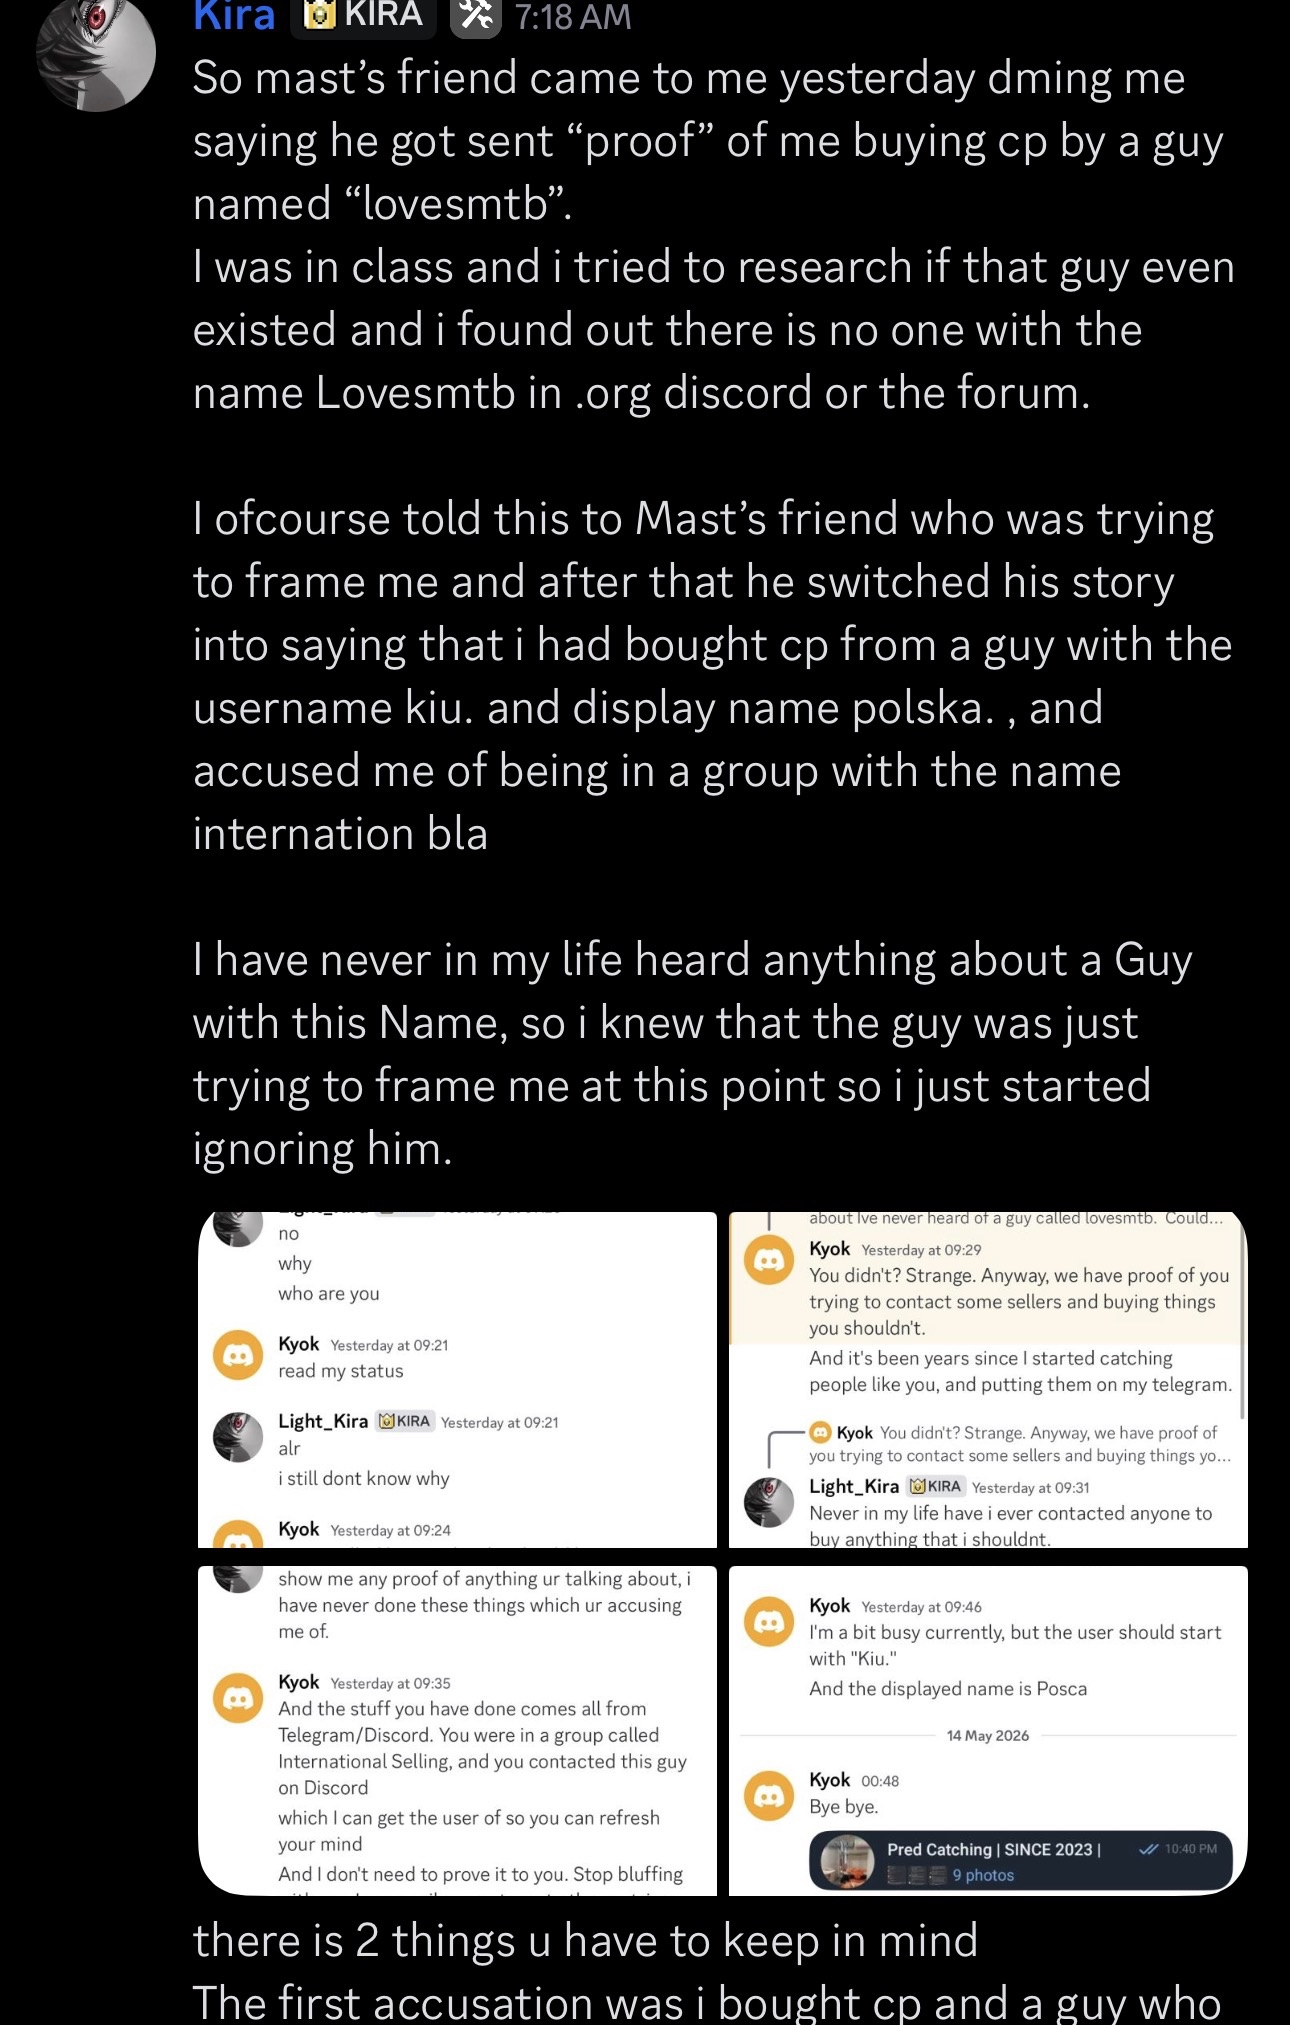The height and width of the screenshot is (2025, 1290).
Task: Click the Light_Kira name at 09:31
Action: [854, 1486]
